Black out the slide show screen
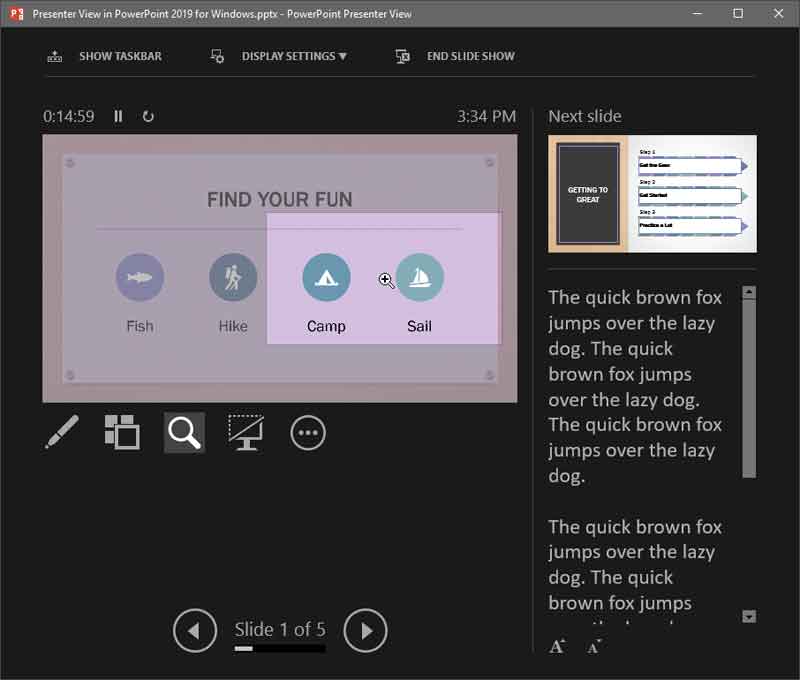The width and height of the screenshot is (800, 680). (x=246, y=432)
